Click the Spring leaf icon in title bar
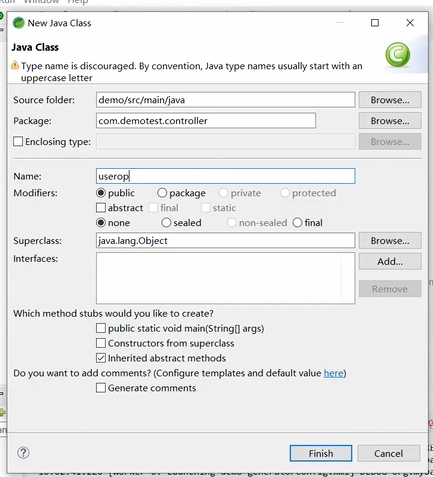Image resolution: width=433 pixels, height=477 pixels. [18, 23]
